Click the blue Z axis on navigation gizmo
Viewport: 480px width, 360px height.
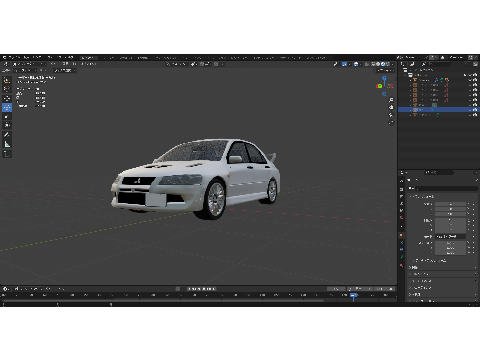pyautogui.click(x=384, y=78)
